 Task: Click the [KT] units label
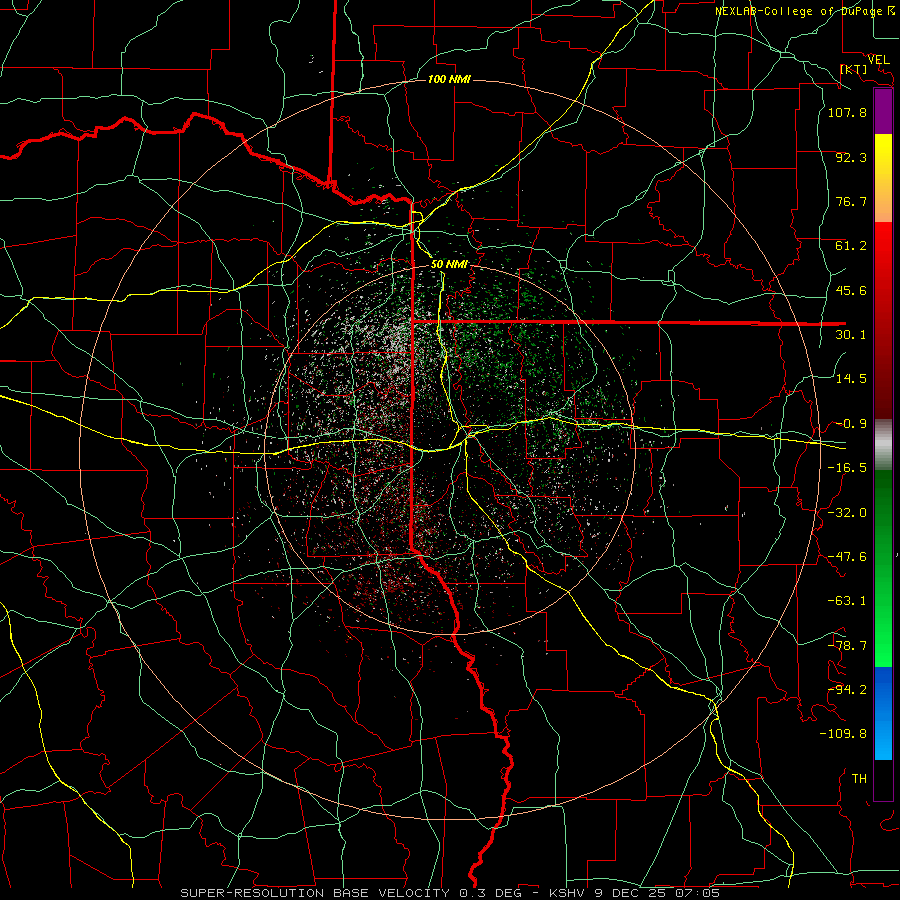coord(853,69)
